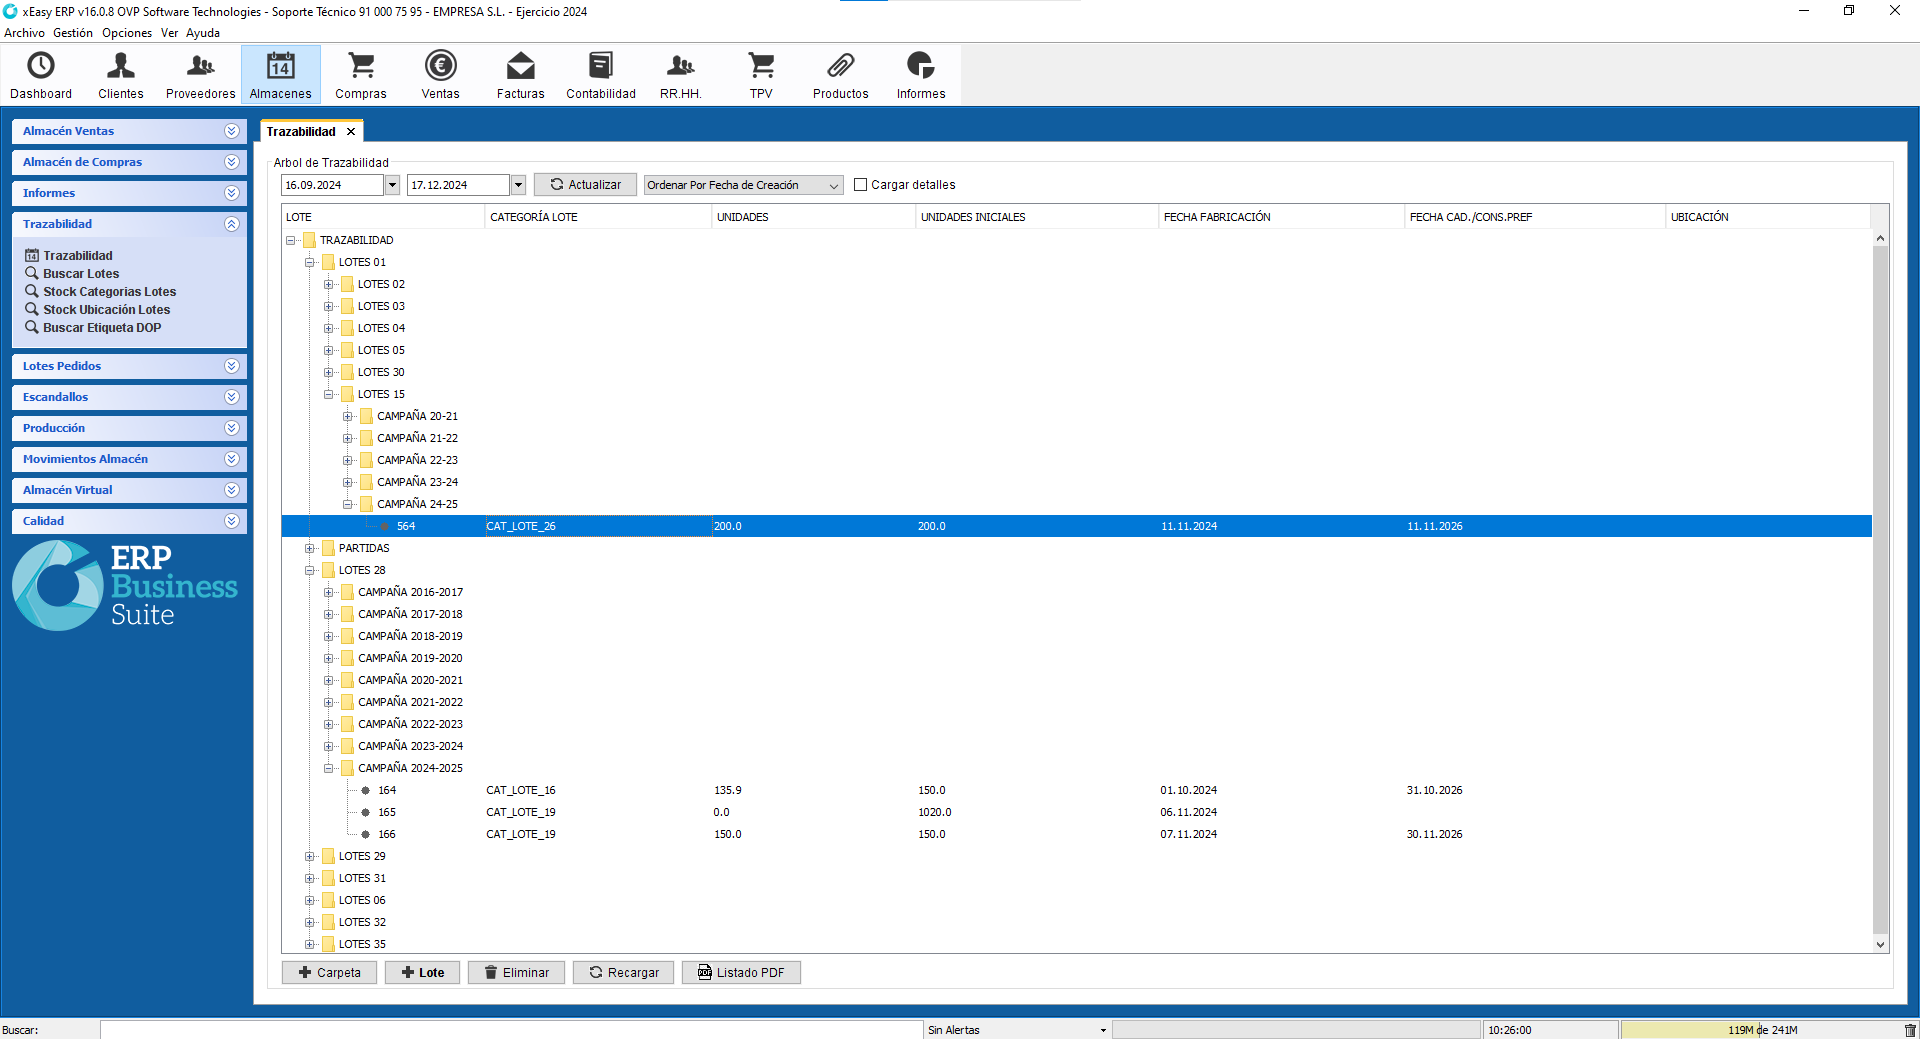
Task: Enable the Cargar detalles checkbox
Action: 860,185
